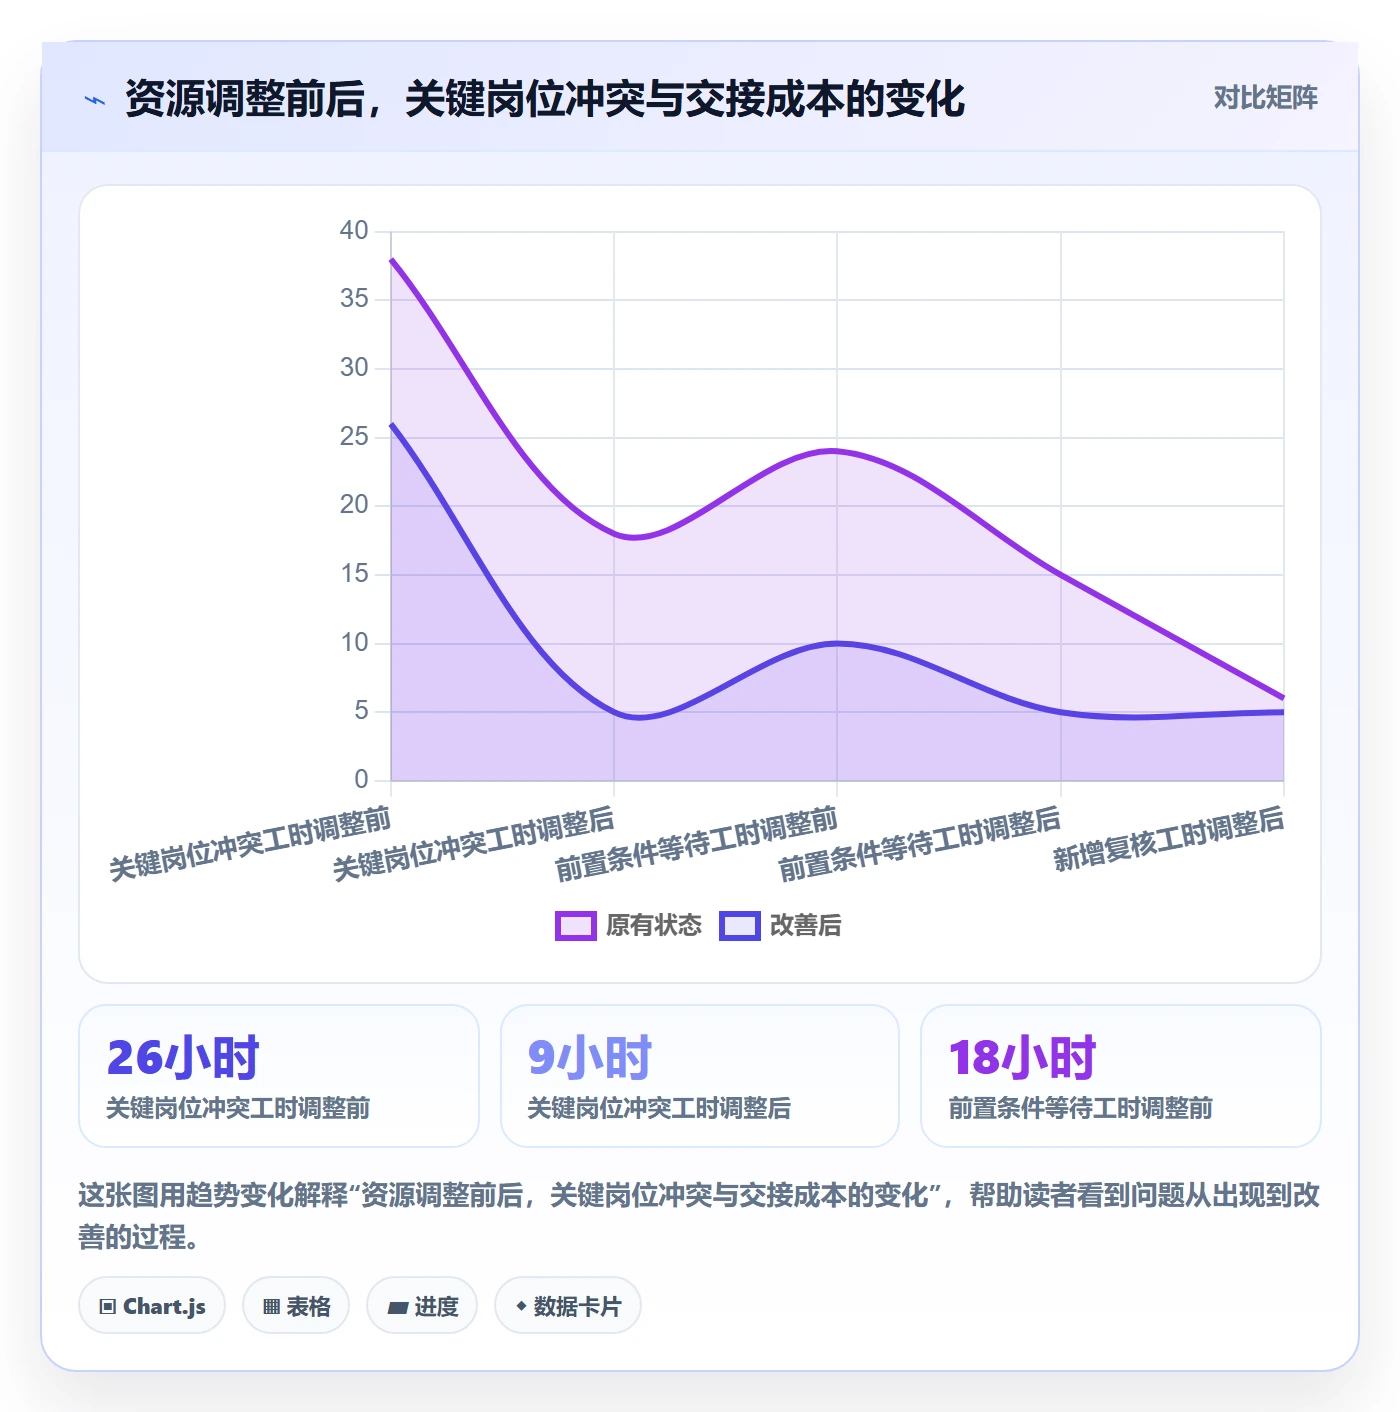Viewport: 1400px width, 1412px height.
Task: Click x-axis label 关键岗位冲突工时调整前
Action: pyautogui.click(x=250, y=844)
